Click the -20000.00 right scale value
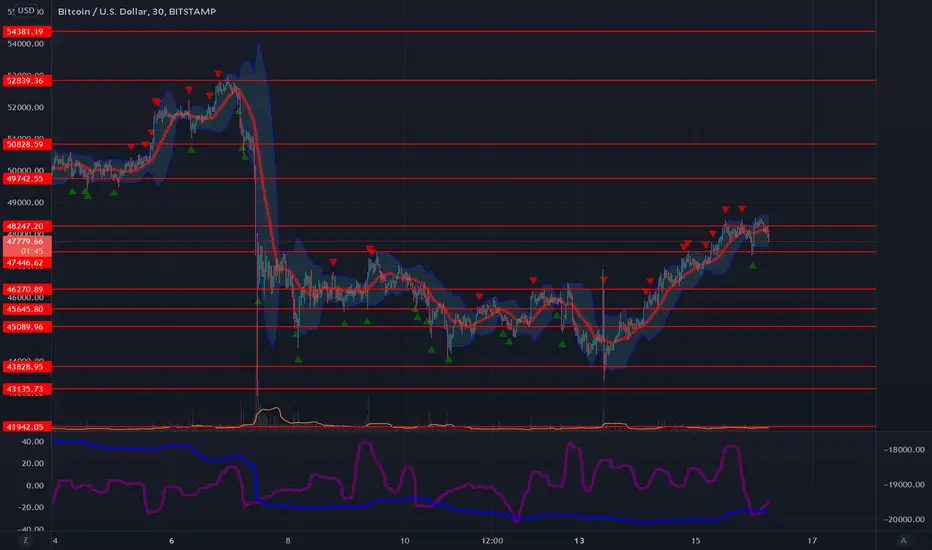Viewport: 932px width, 550px height. tap(904, 519)
